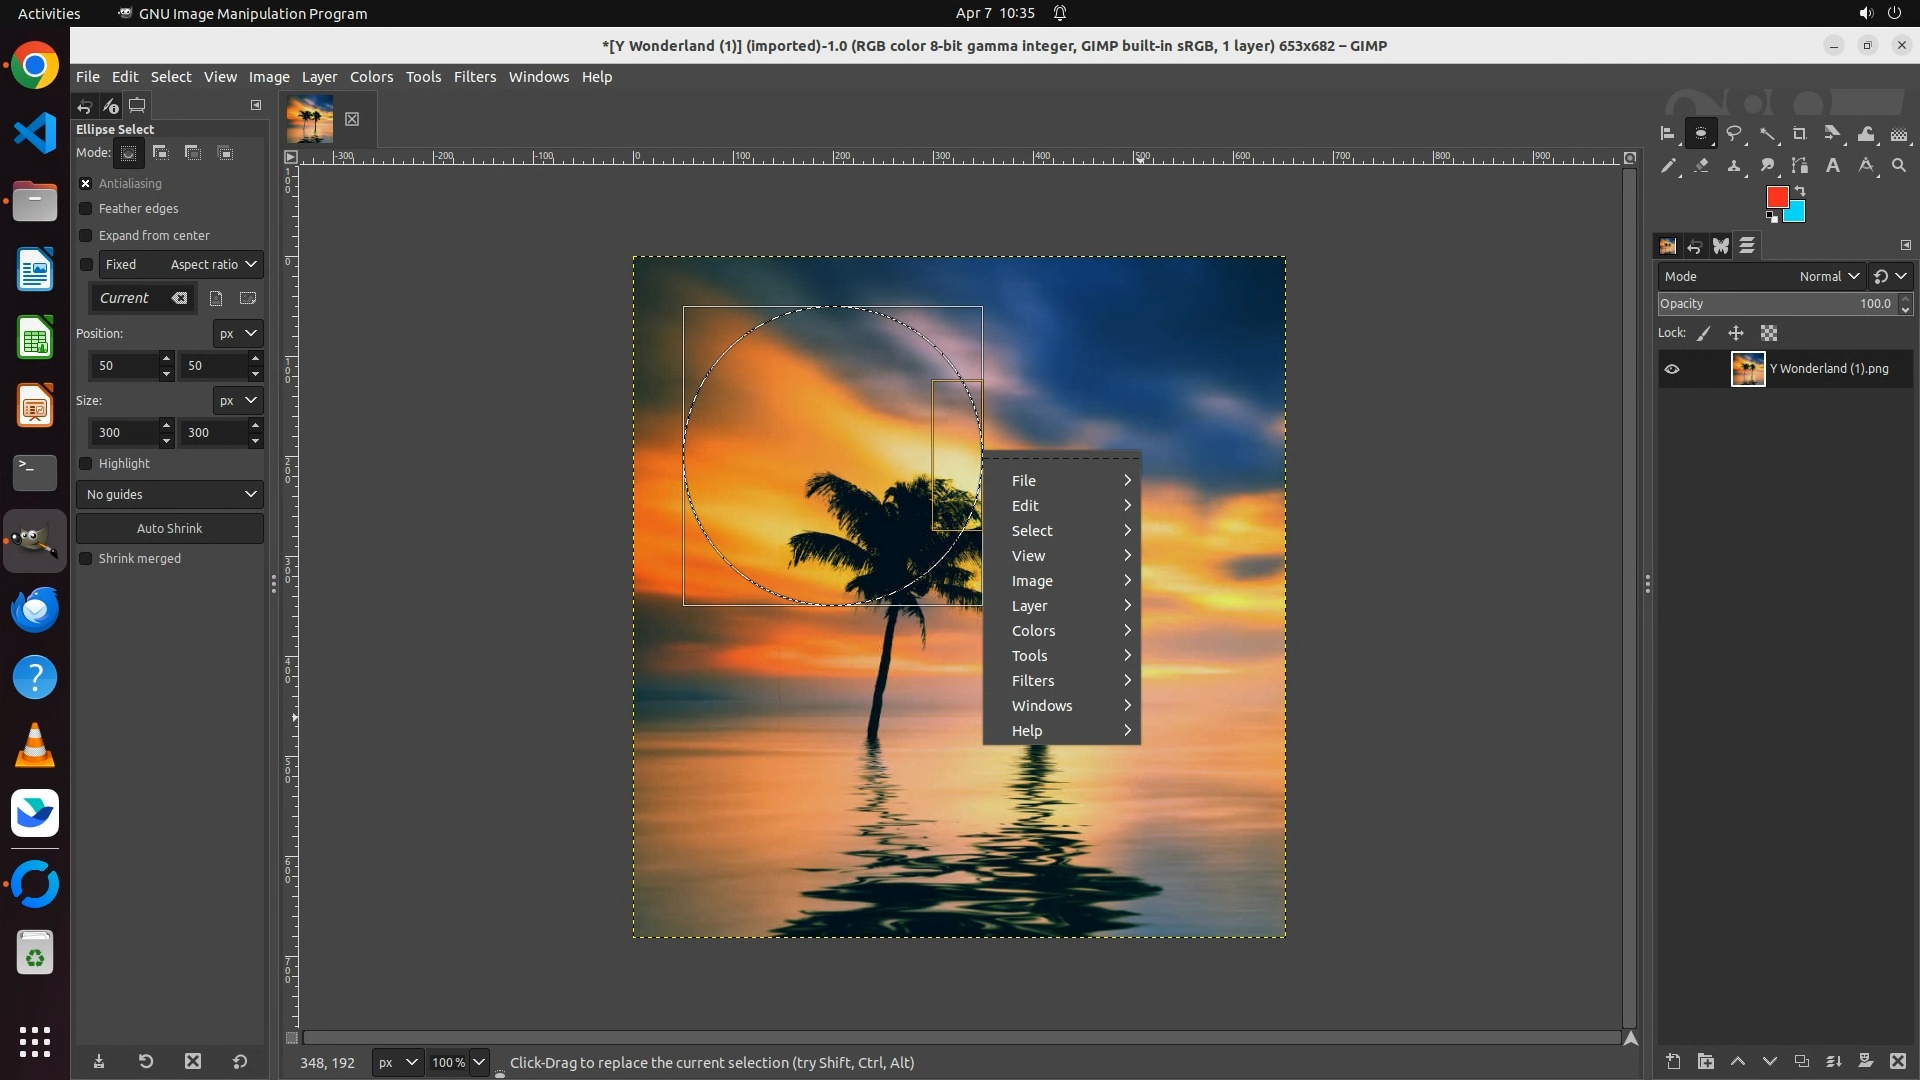Swap foreground and background colors
This screenshot has width=1920, height=1080.
tap(1800, 190)
